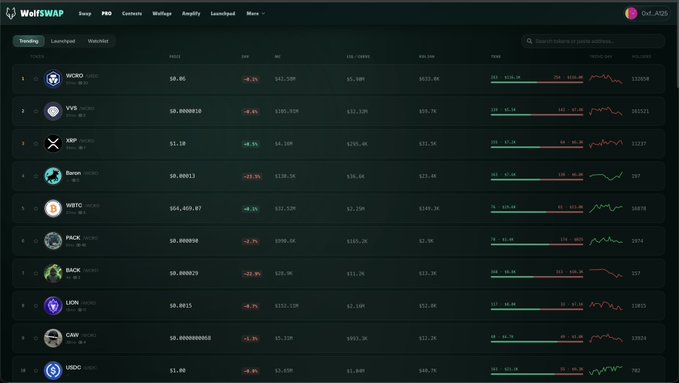Star XRP to add to watchlist
The image size is (679, 383).
coord(36,143)
